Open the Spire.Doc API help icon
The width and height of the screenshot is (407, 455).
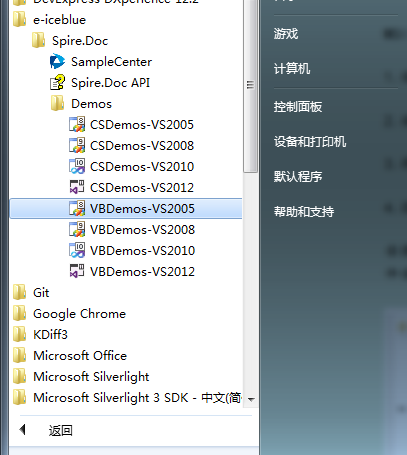click(x=57, y=83)
